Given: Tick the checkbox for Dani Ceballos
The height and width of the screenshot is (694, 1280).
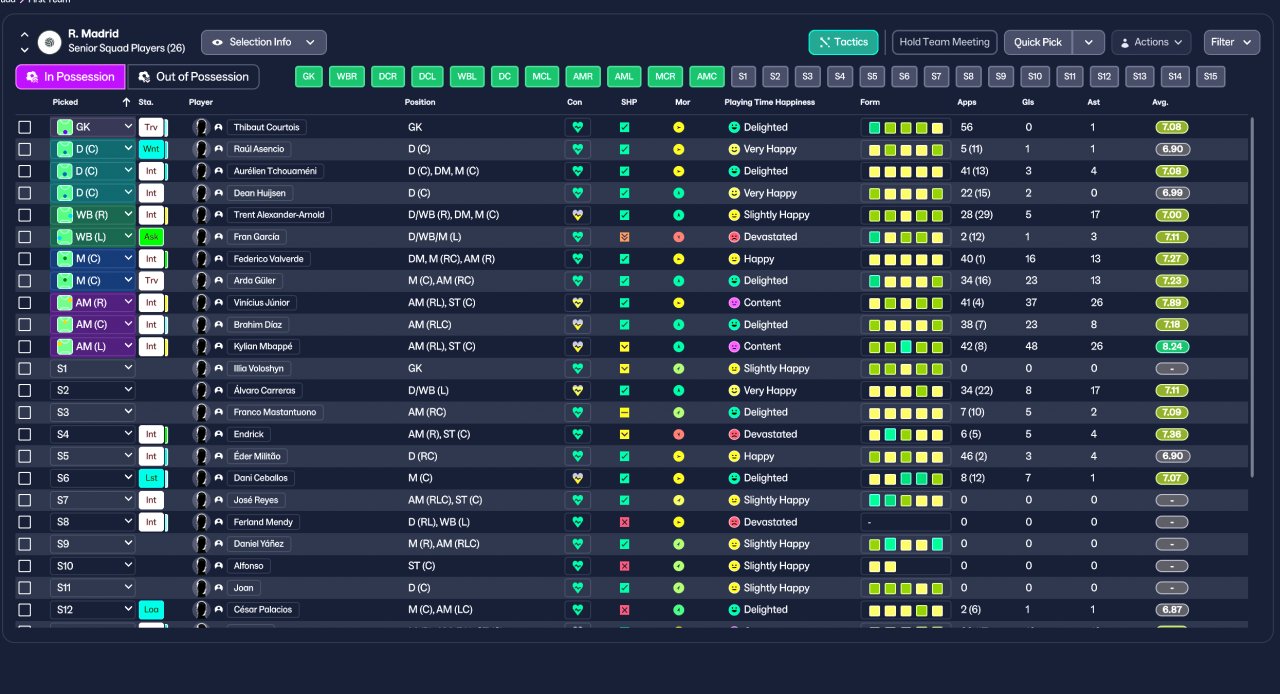Looking at the screenshot, I should click(25, 478).
